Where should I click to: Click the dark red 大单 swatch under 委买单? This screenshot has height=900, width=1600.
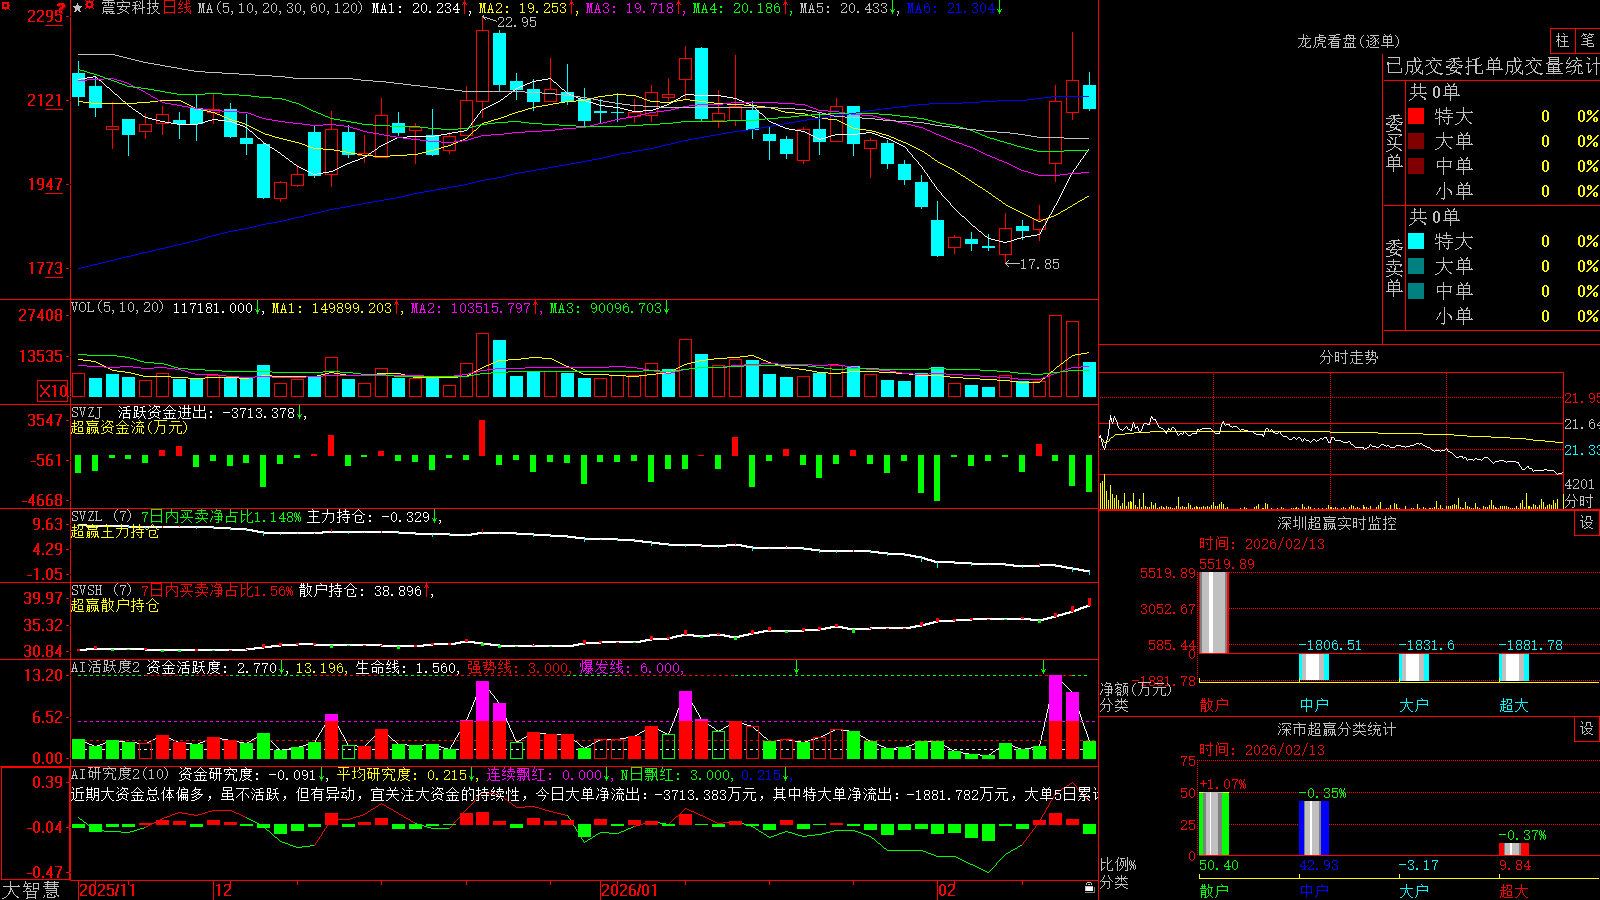pyautogui.click(x=1416, y=141)
